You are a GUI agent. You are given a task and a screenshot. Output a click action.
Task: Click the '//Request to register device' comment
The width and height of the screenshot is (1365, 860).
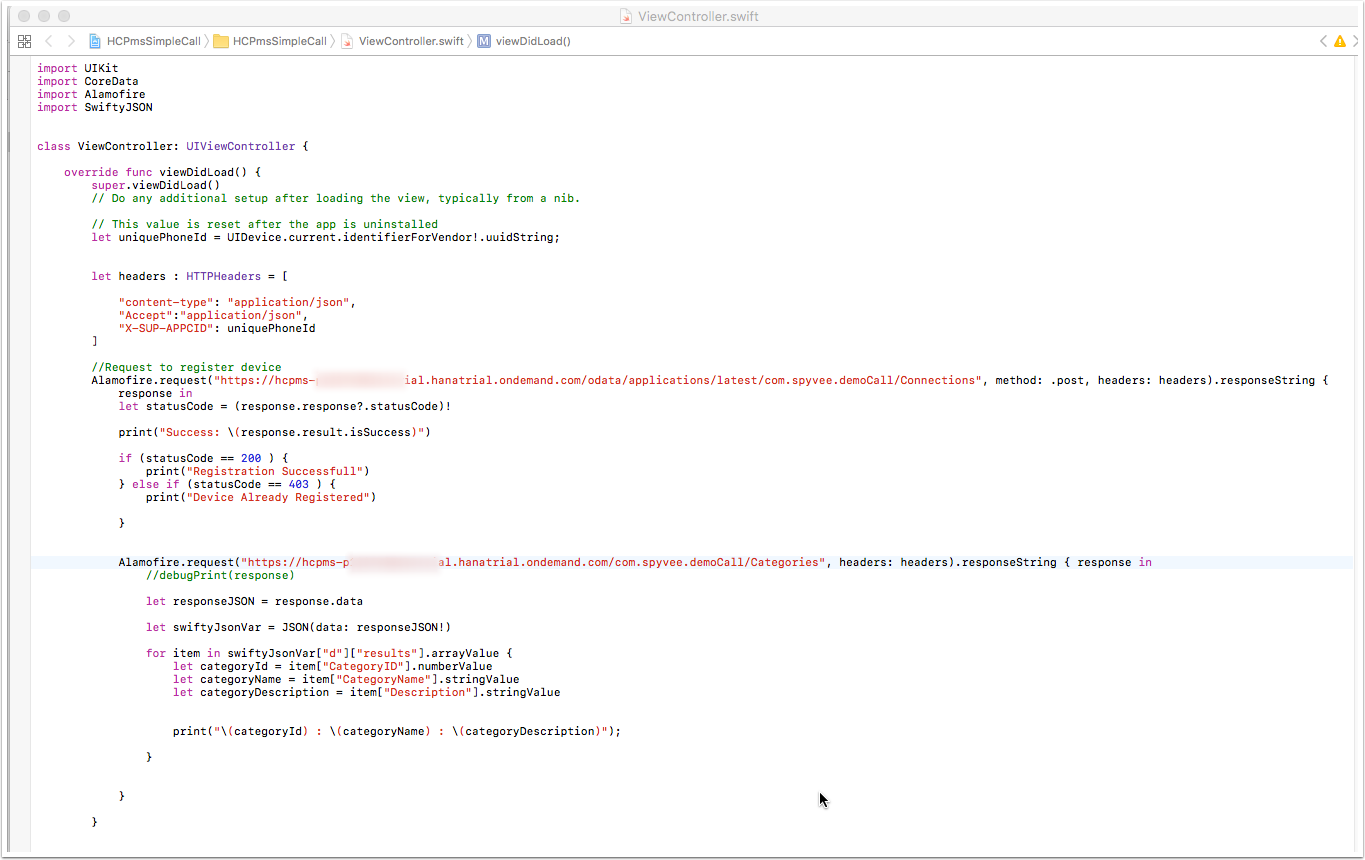tap(186, 367)
